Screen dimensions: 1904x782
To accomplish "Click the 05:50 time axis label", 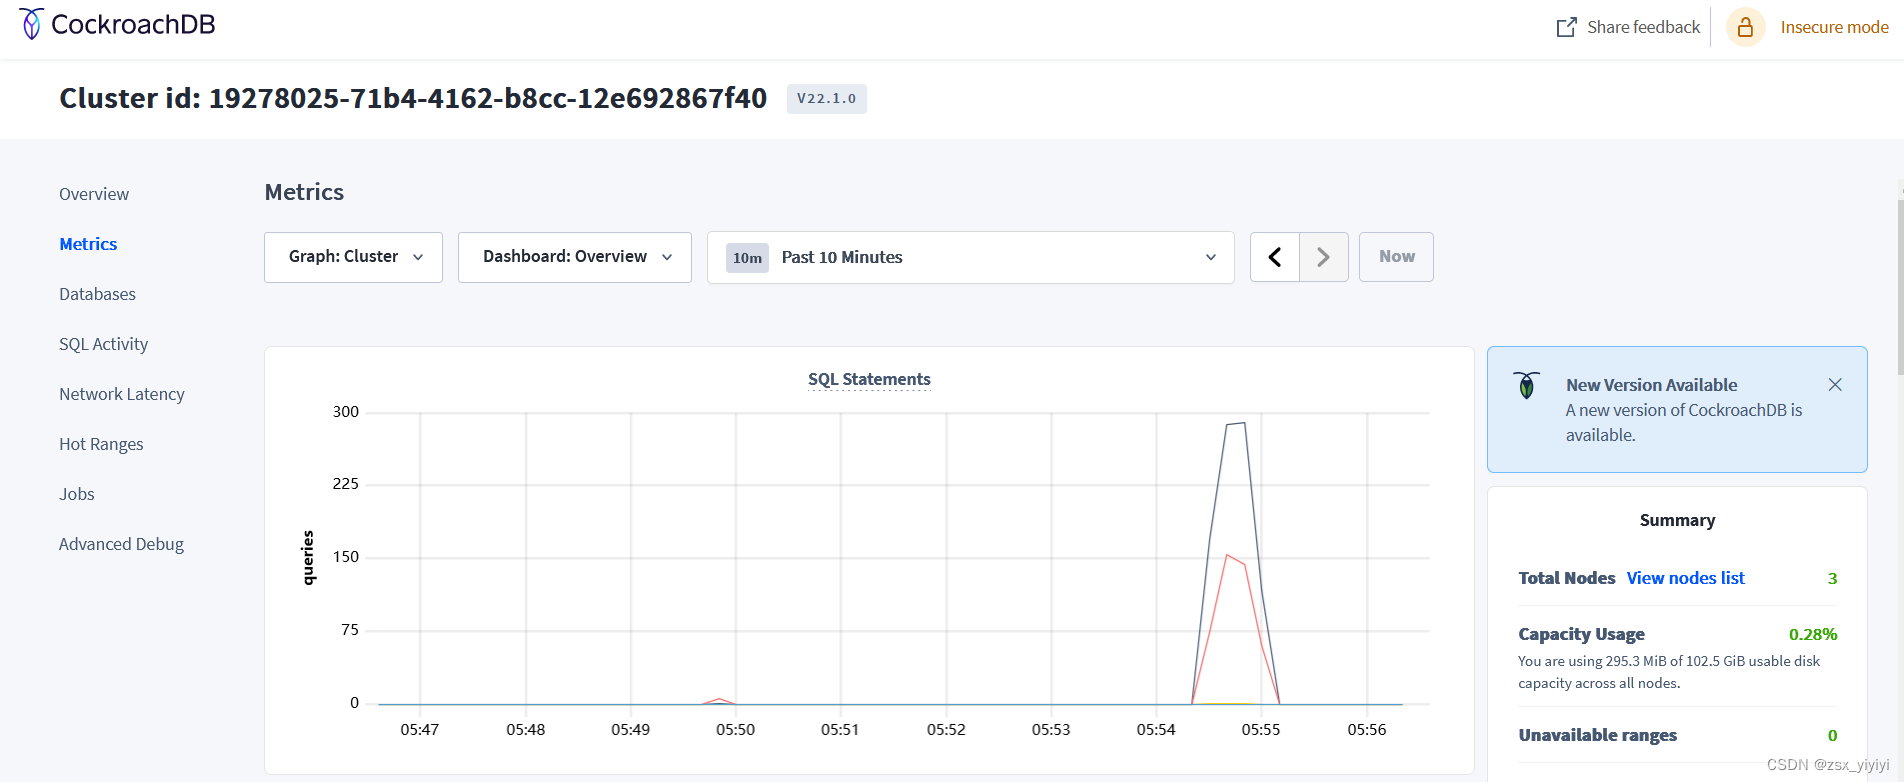I will click(735, 730).
